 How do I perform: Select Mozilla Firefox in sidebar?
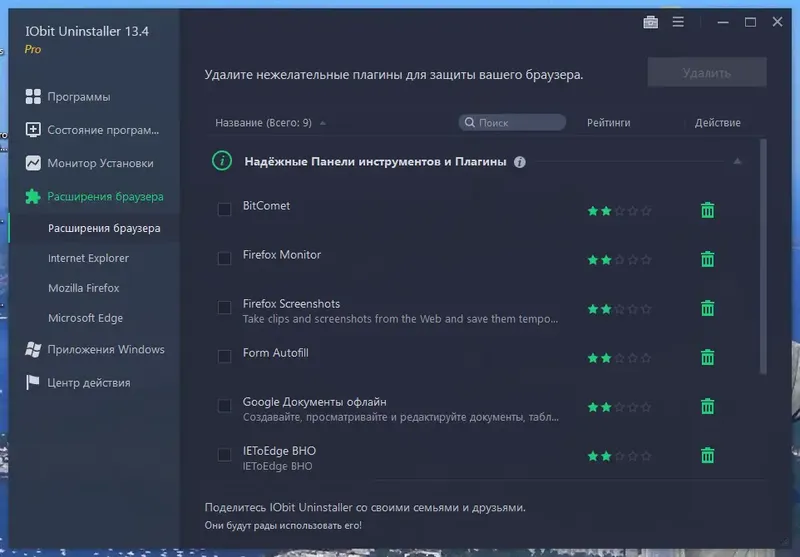pos(84,288)
